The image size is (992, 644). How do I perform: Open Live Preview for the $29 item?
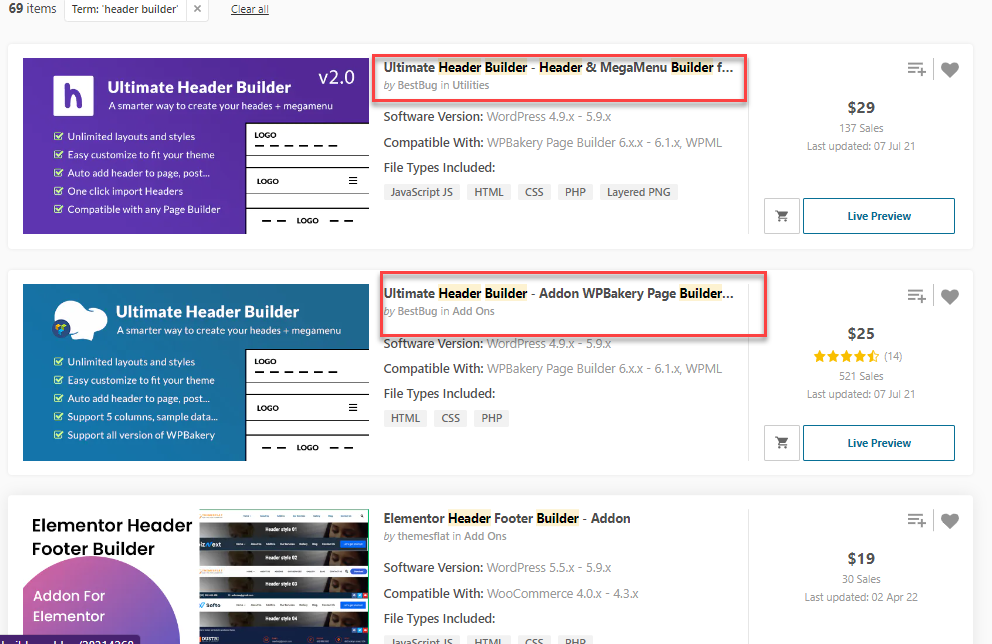click(878, 216)
